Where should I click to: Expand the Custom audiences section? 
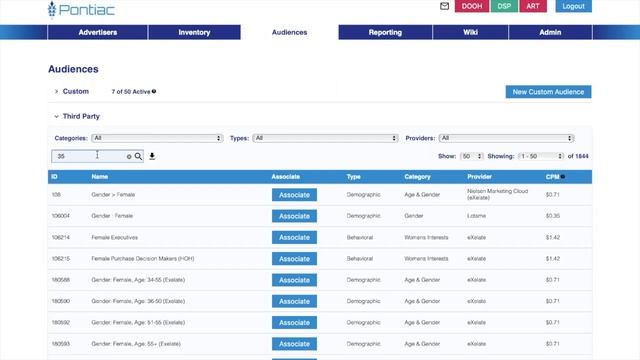point(56,91)
